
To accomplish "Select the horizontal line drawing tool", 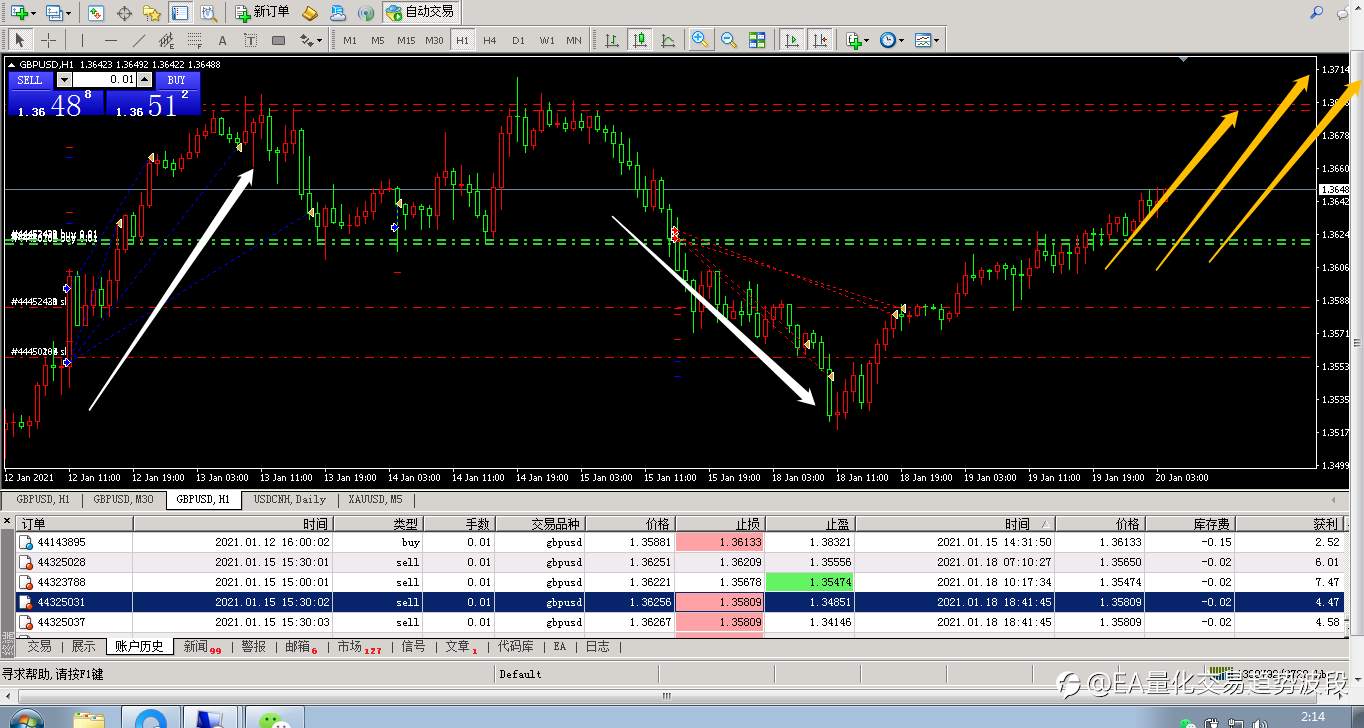I will (x=111, y=40).
